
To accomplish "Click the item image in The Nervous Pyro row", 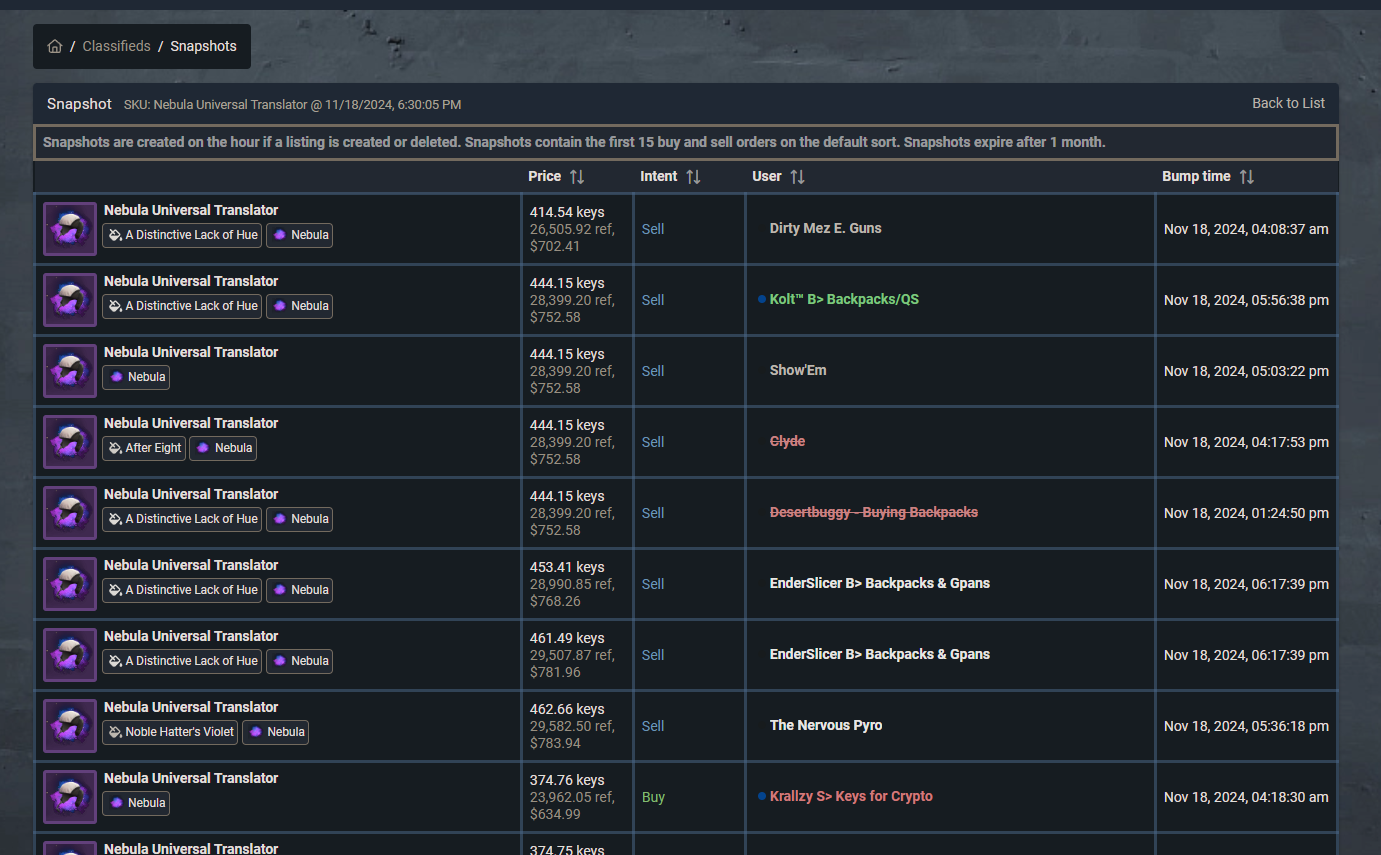I will 70,726.
